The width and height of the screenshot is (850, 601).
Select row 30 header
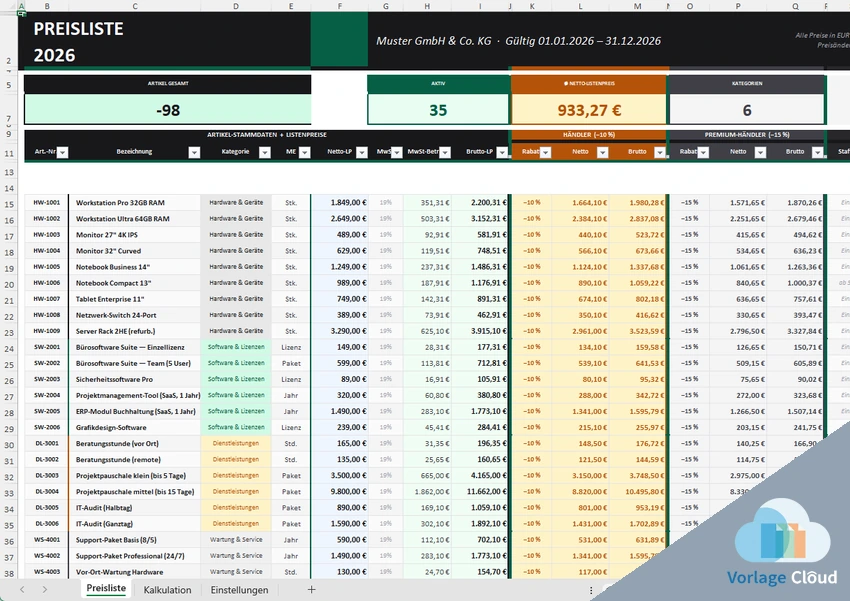tap(9, 445)
